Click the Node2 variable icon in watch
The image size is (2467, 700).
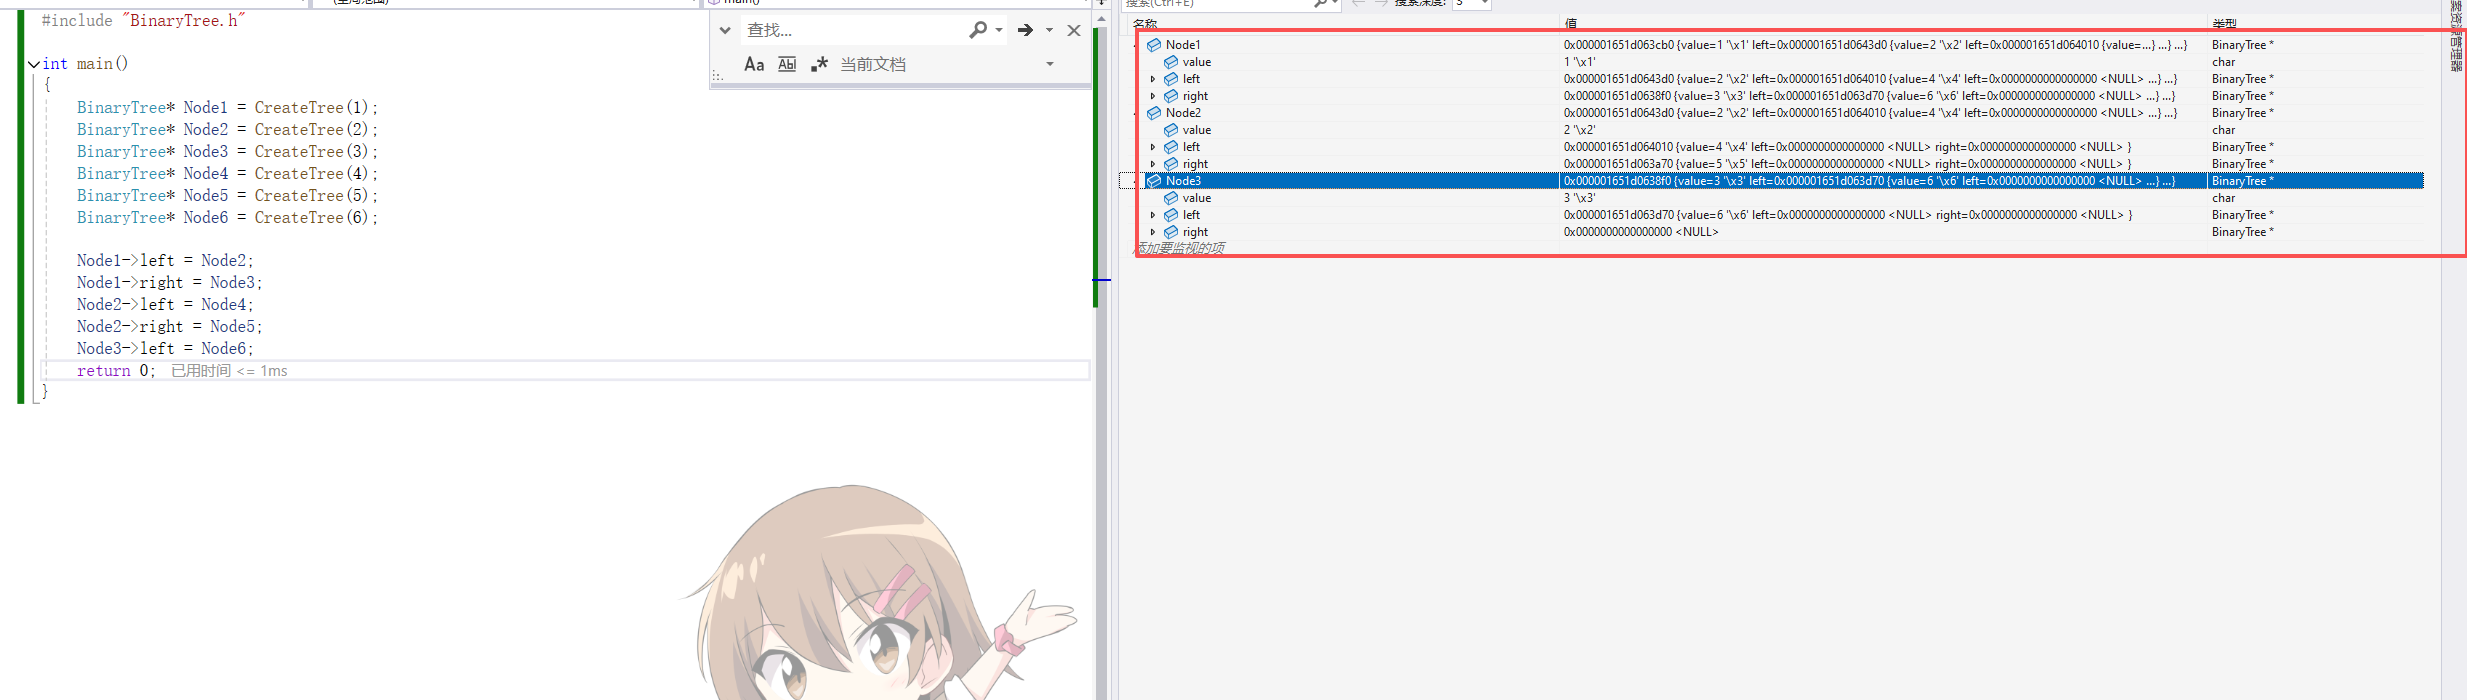coord(1154,113)
